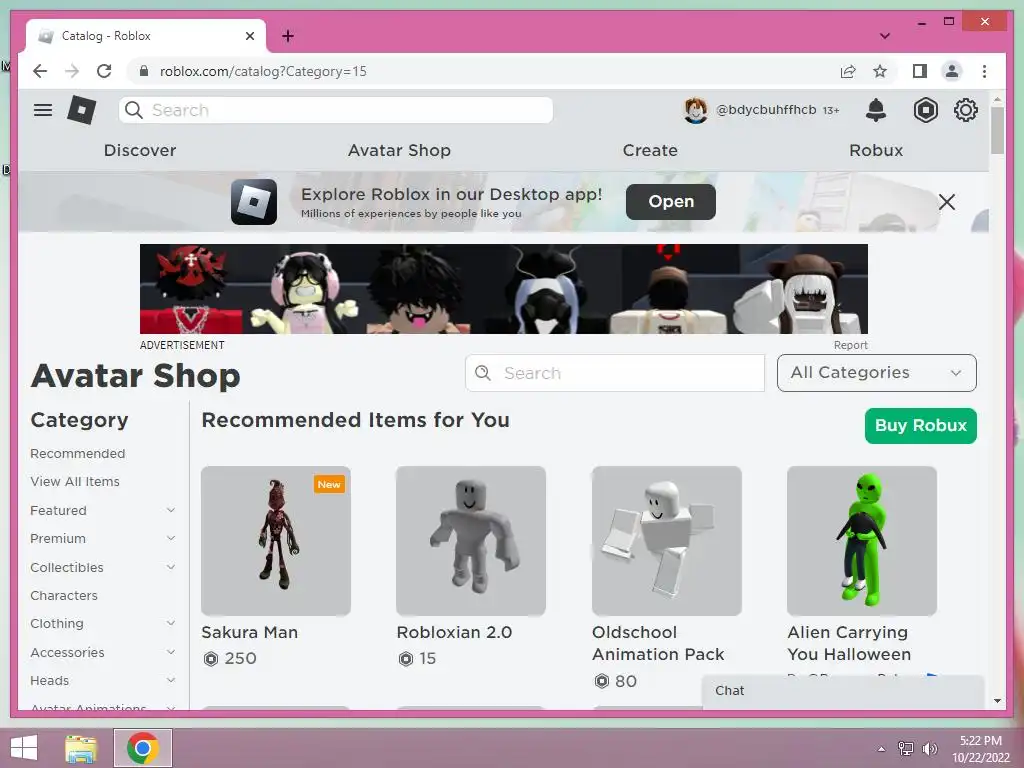Open Chrome profile icon
1024x768 pixels.
click(x=952, y=71)
